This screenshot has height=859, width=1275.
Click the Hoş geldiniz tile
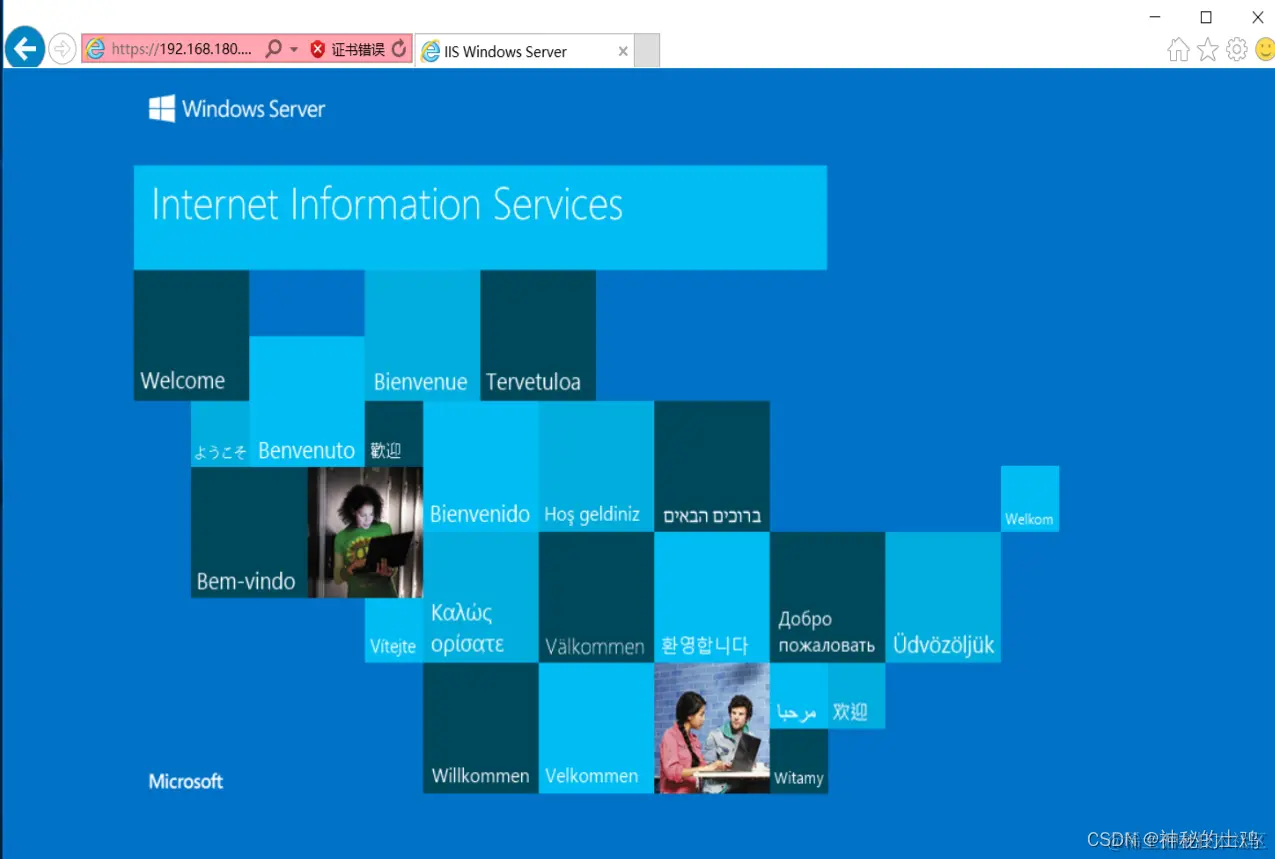click(x=596, y=466)
